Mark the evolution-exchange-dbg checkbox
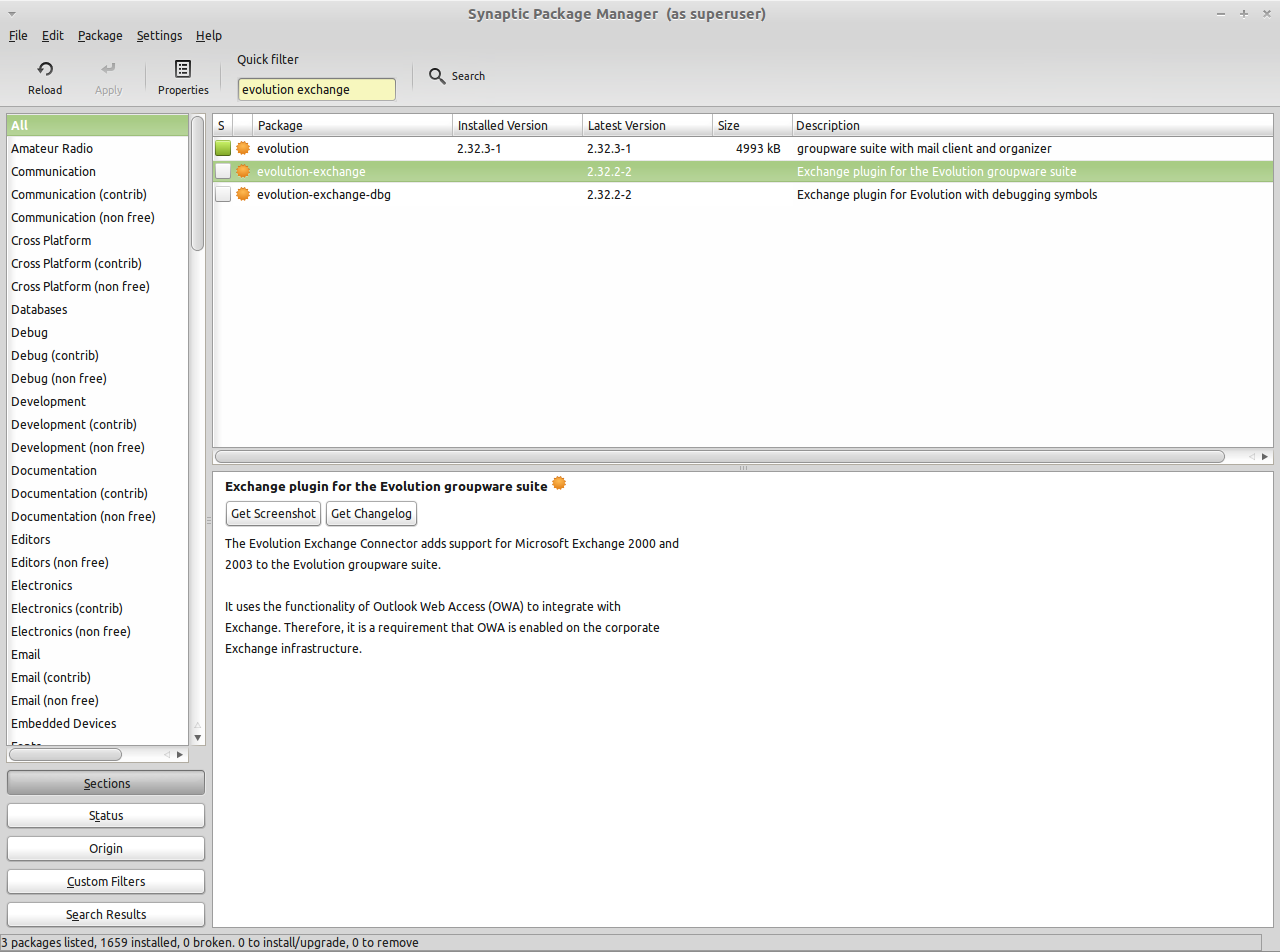This screenshot has width=1280, height=952. coord(223,194)
